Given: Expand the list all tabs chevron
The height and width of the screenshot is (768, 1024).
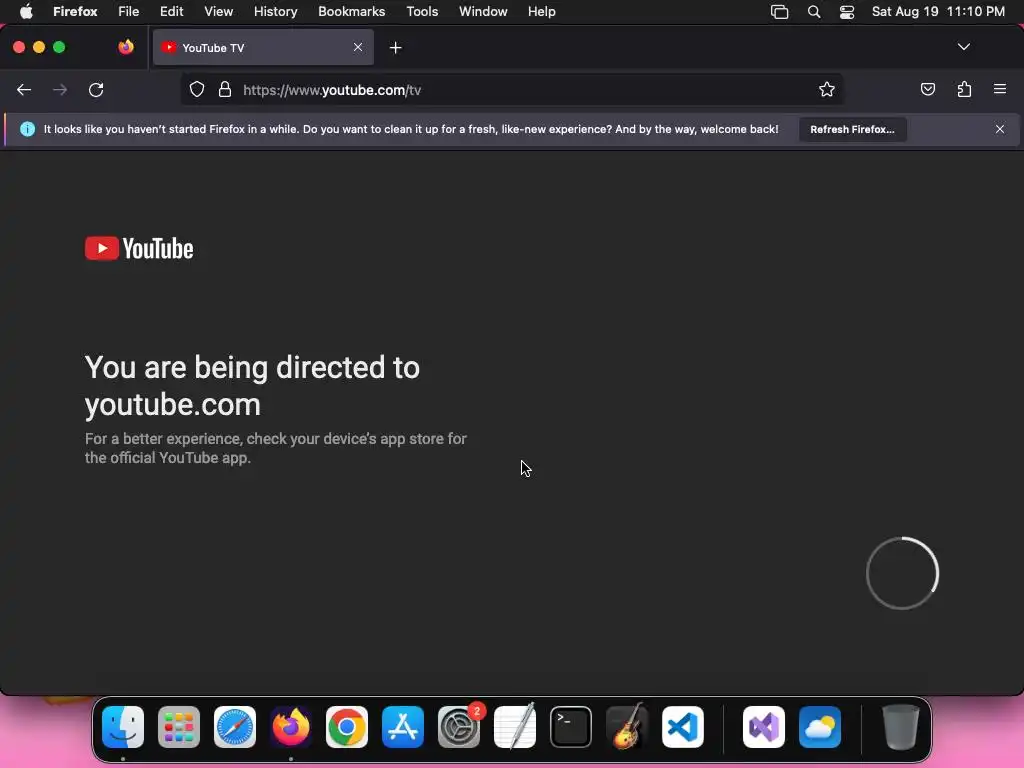Looking at the screenshot, I should 963,47.
